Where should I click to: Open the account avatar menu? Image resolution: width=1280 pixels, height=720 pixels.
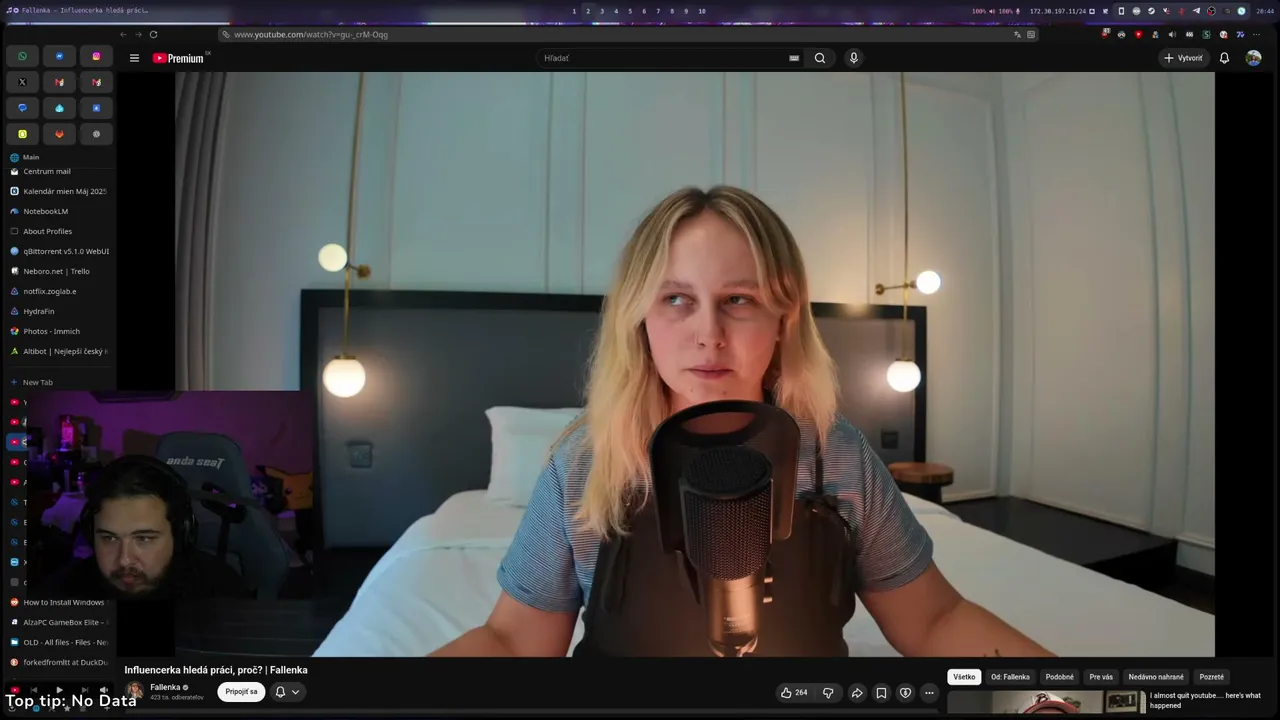click(x=1253, y=58)
